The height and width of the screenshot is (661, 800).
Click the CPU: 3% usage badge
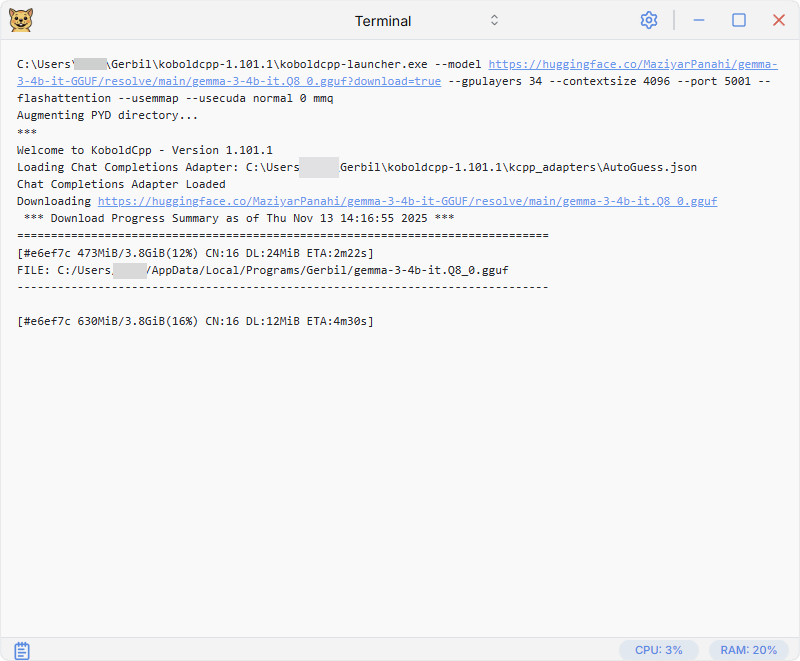(658, 650)
